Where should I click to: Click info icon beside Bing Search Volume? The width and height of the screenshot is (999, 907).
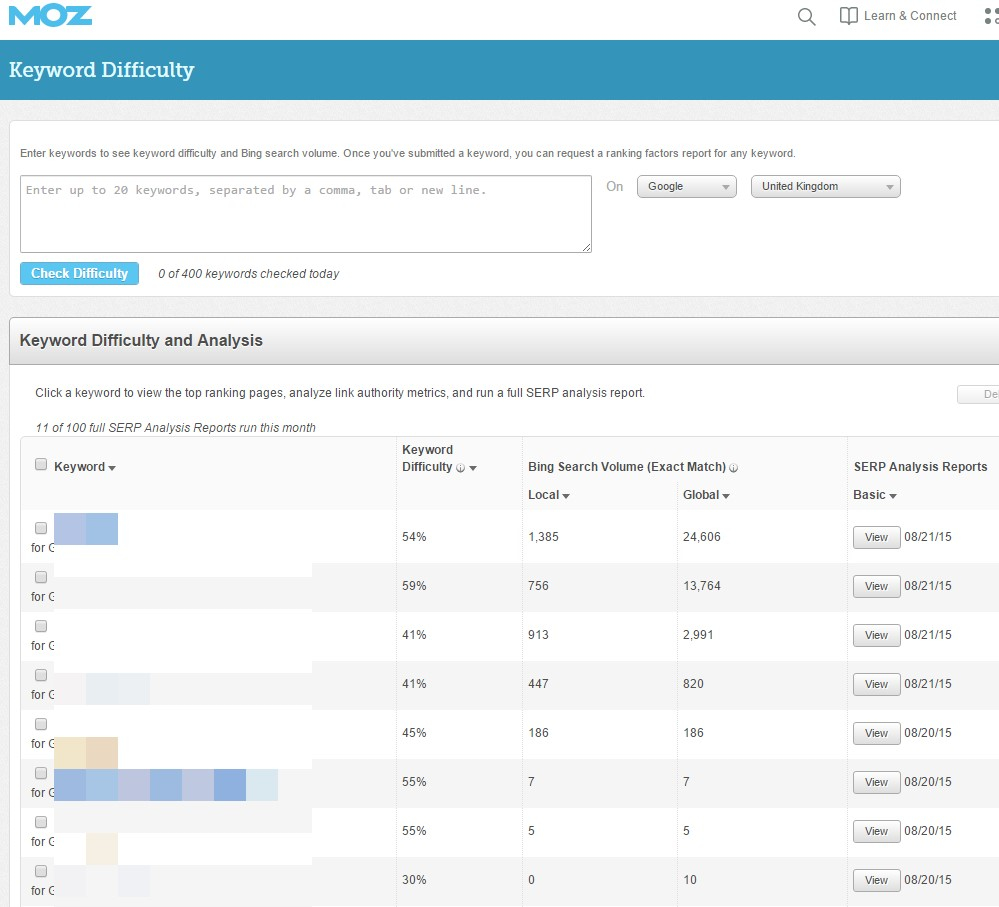click(x=734, y=468)
